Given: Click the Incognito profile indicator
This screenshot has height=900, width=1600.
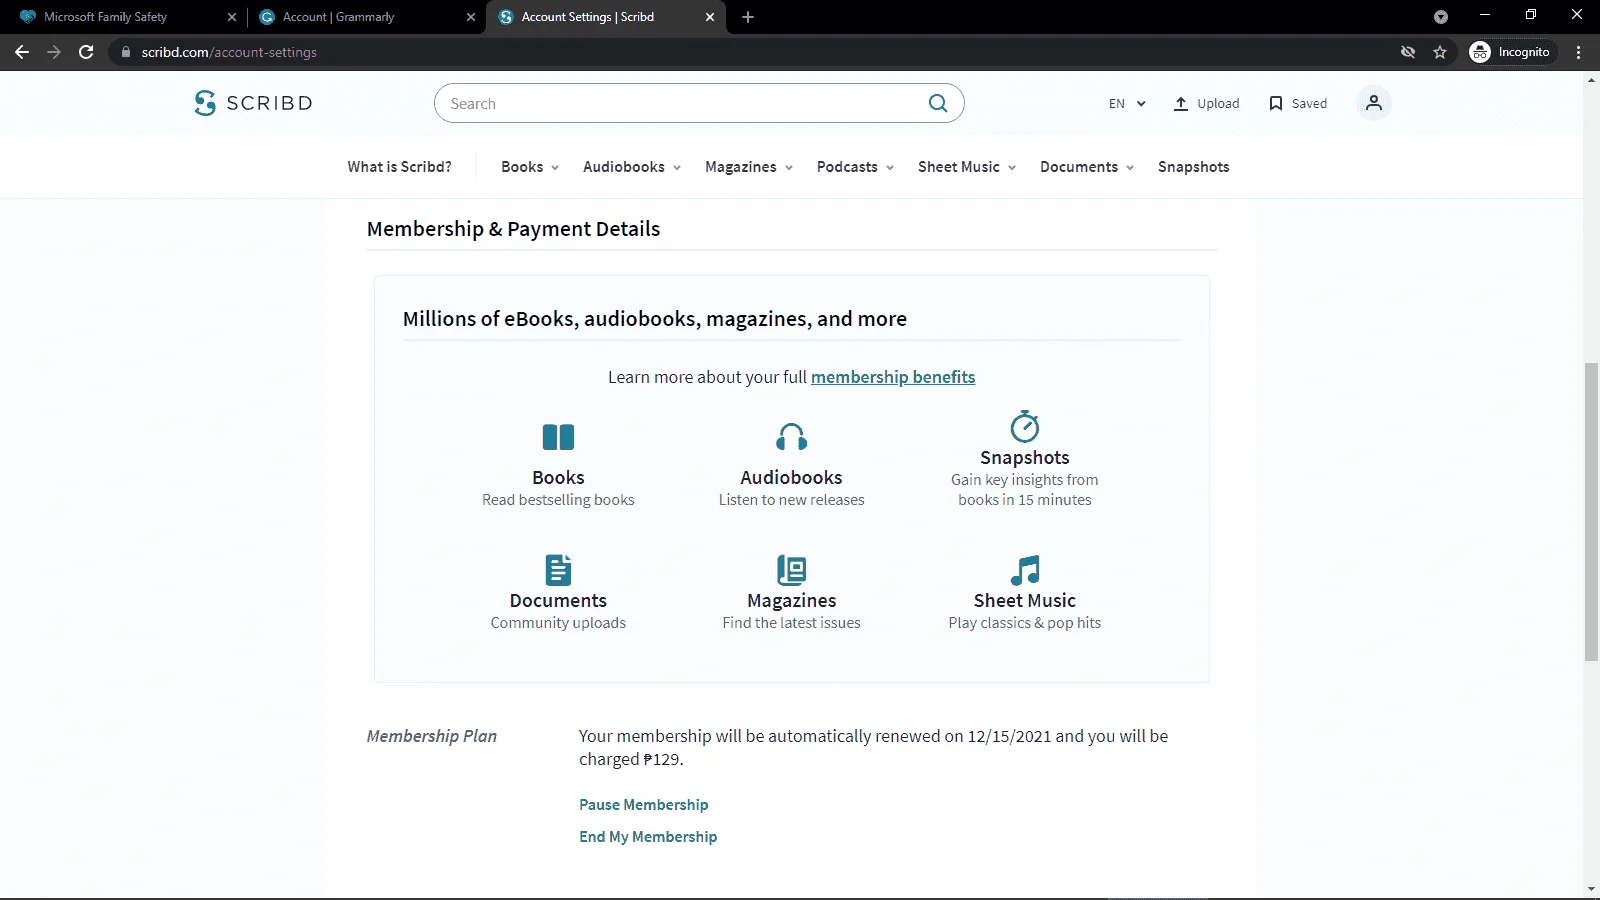Looking at the screenshot, I should pyautogui.click(x=1511, y=52).
